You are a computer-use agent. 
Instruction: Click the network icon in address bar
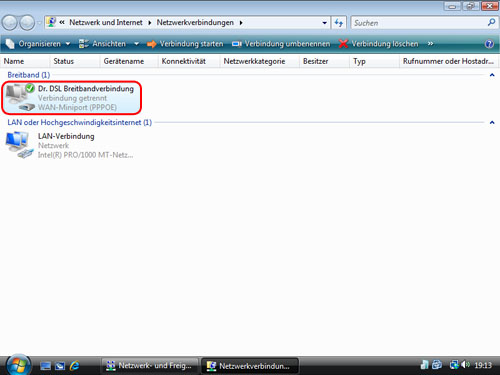pyautogui.click(x=51, y=22)
